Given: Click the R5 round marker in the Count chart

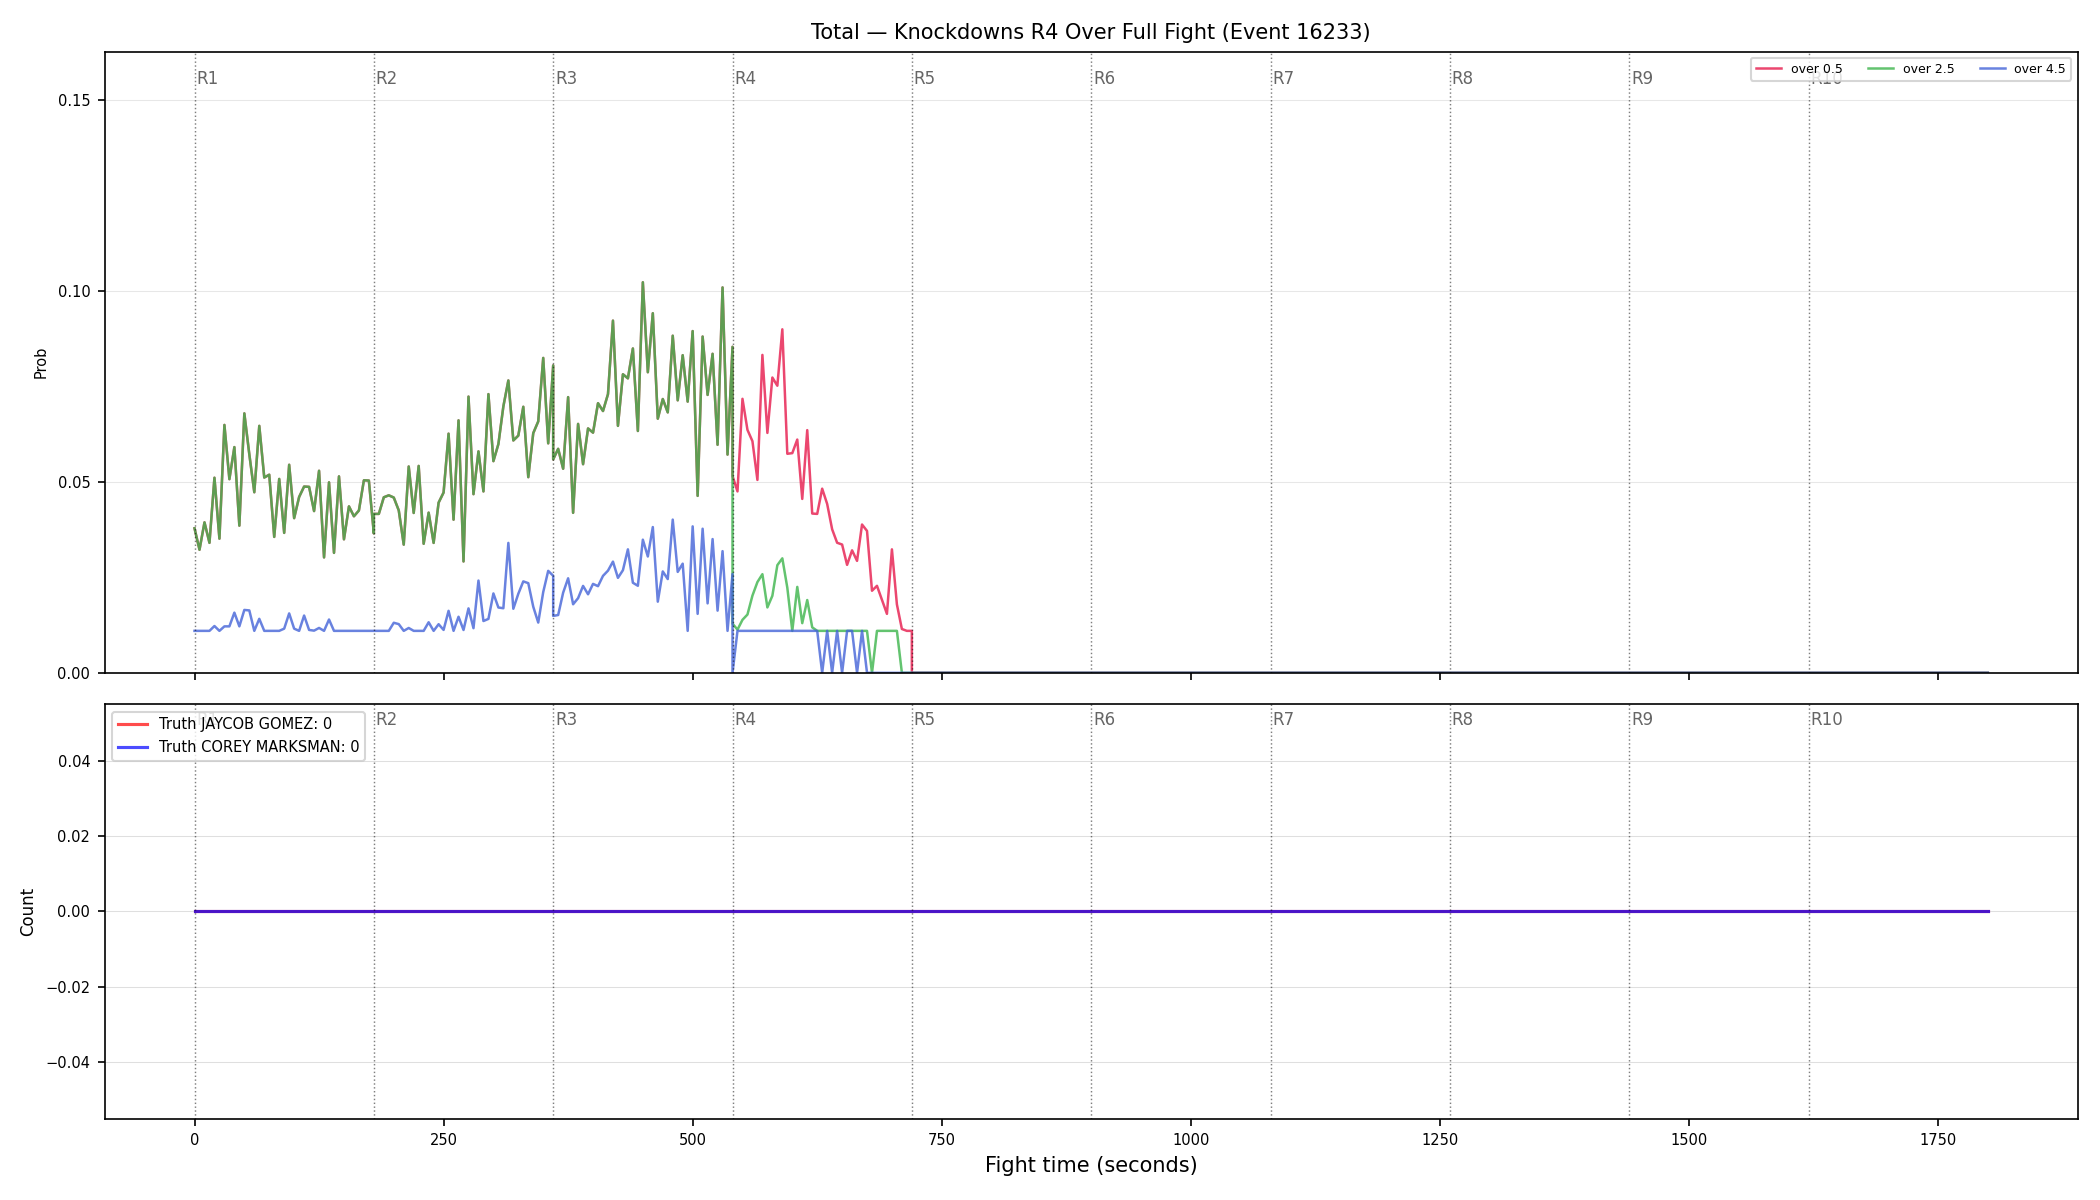Looking at the screenshot, I should click(924, 719).
